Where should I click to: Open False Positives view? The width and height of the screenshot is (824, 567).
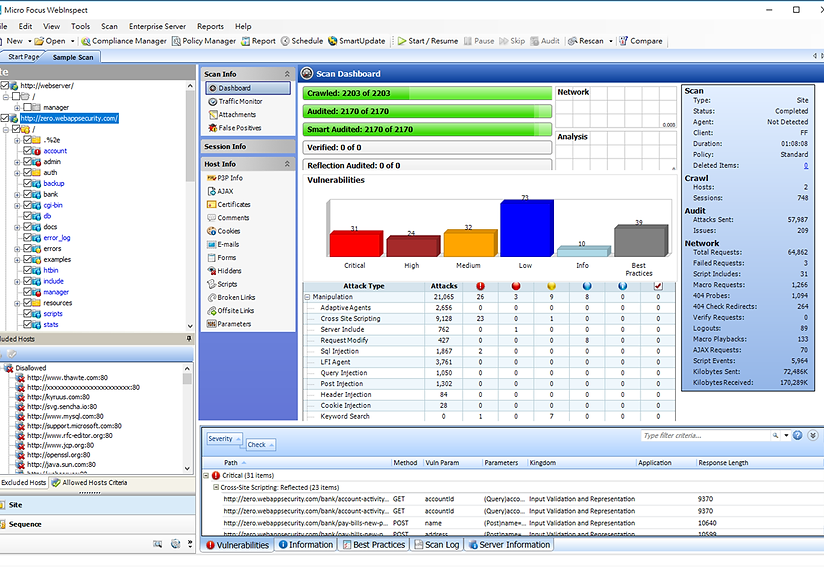tap(235, 128)
